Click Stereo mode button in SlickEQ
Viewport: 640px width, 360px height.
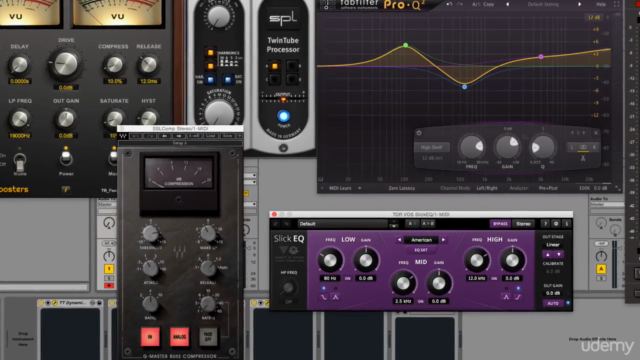(523, 224)
